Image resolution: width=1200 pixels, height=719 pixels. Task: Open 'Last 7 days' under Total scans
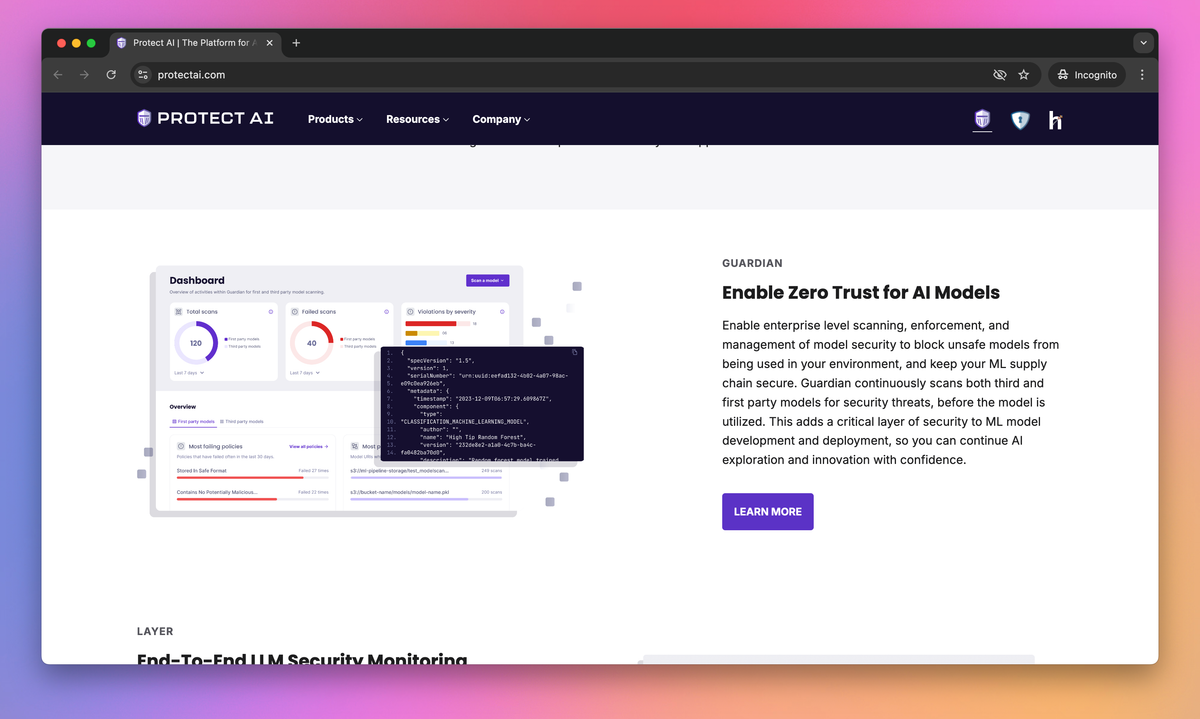click(189, 372)
